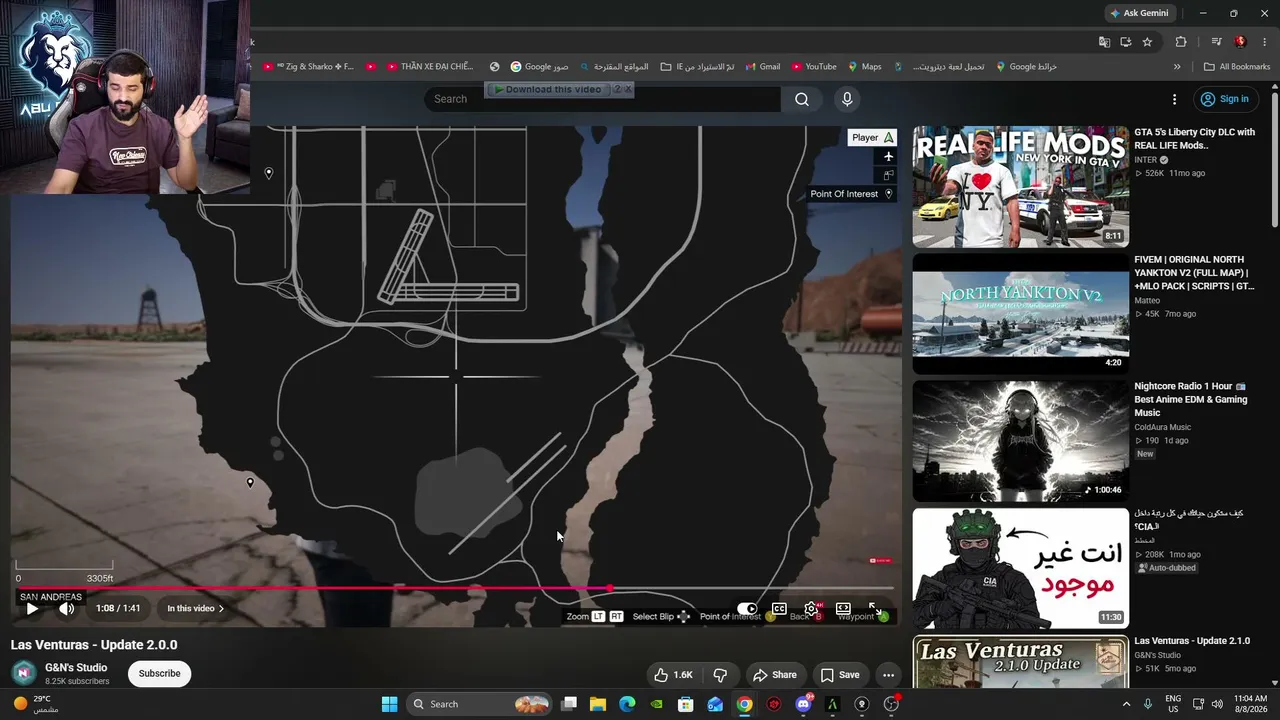Viewport: 1280px width, 720px height.
Task: Open File Explorer from taskbar
Action: pyautogui.click(x=598, y=704)
